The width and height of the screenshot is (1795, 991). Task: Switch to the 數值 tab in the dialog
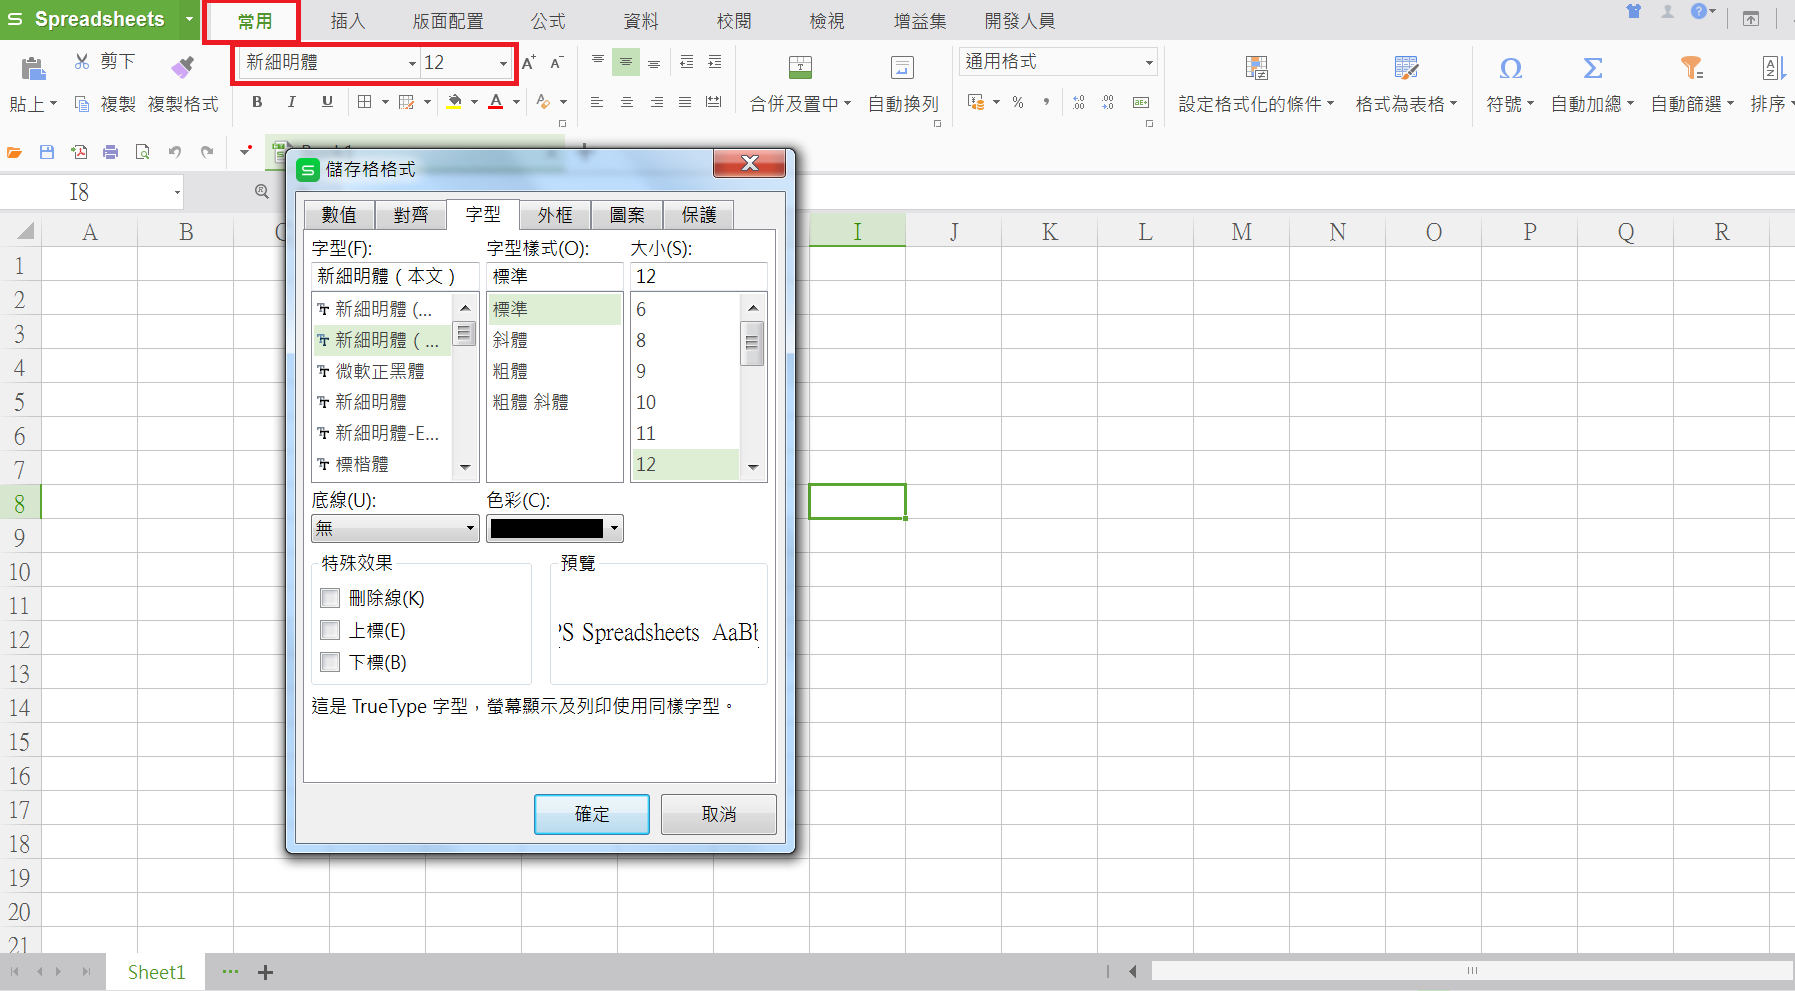coord(339,215)
